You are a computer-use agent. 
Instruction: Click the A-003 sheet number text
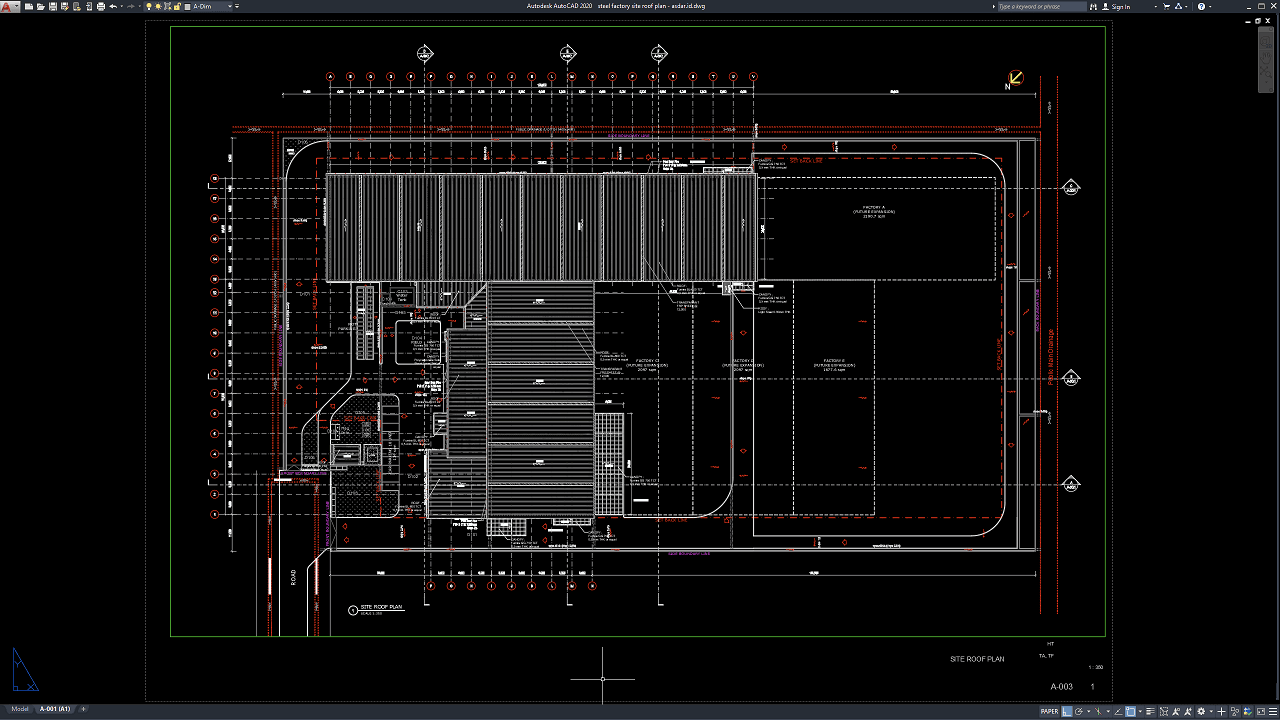coord(1061,687)
